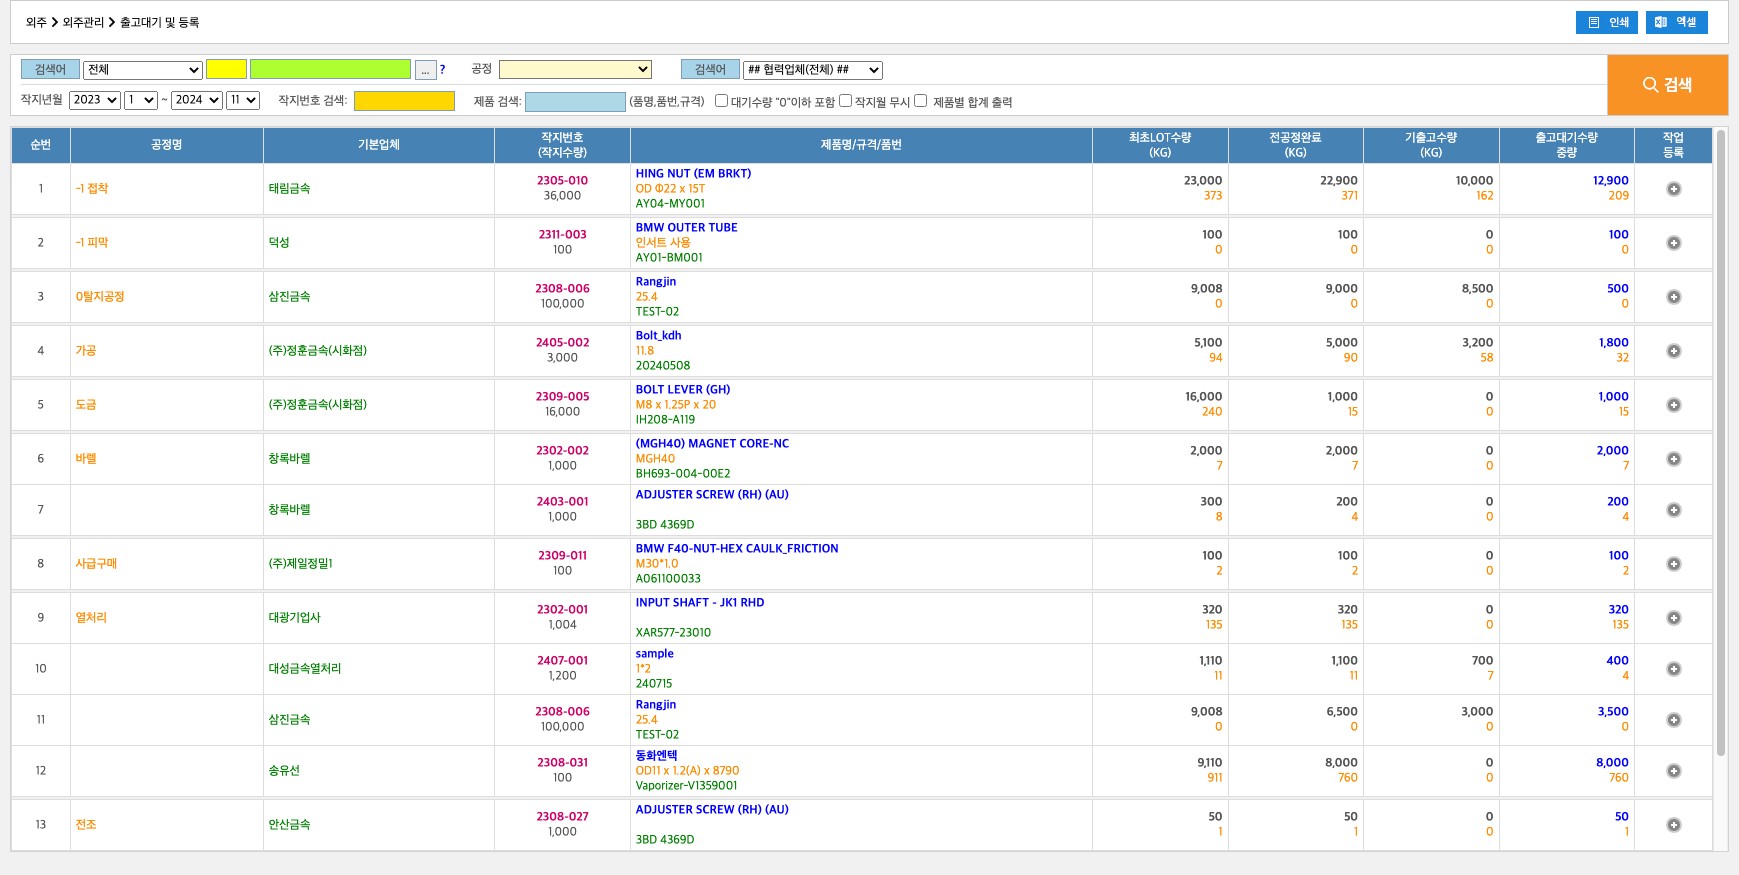Check the 제품별 합계 출력 option
Image resolution: width=1739 pixels, height=875 pixels.
[921, 101]
